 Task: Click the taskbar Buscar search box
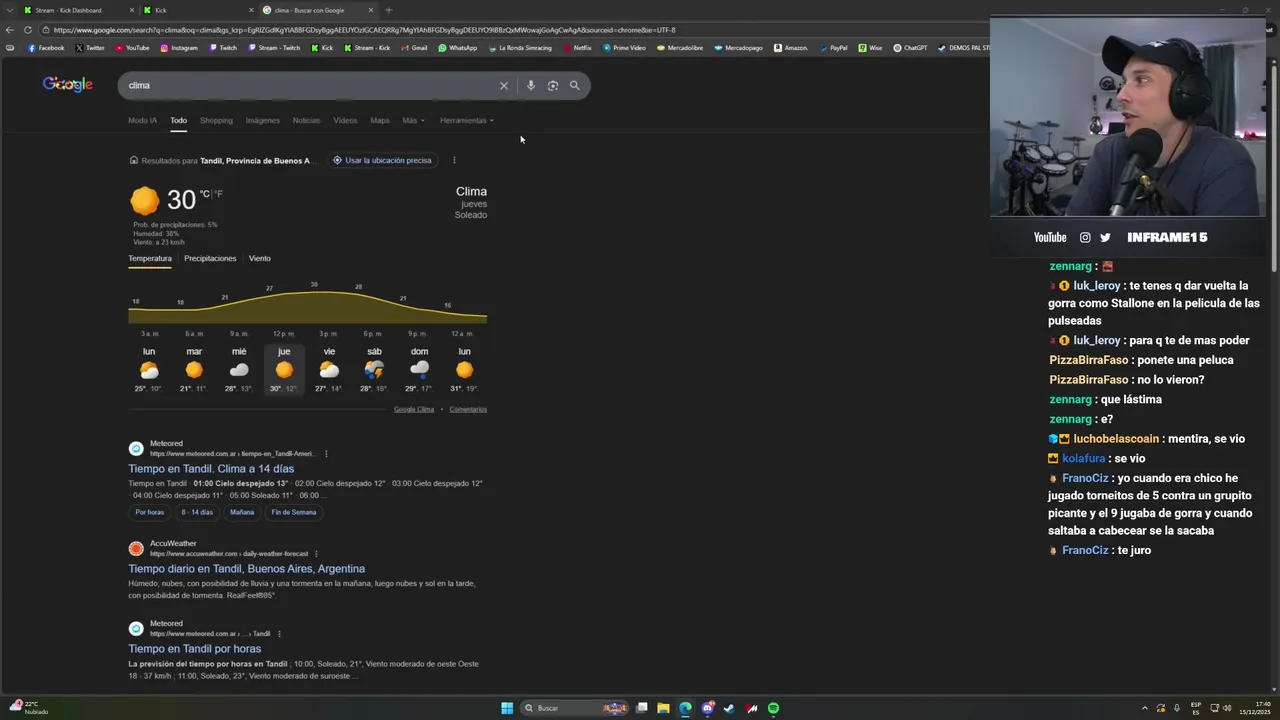[575, 708]
